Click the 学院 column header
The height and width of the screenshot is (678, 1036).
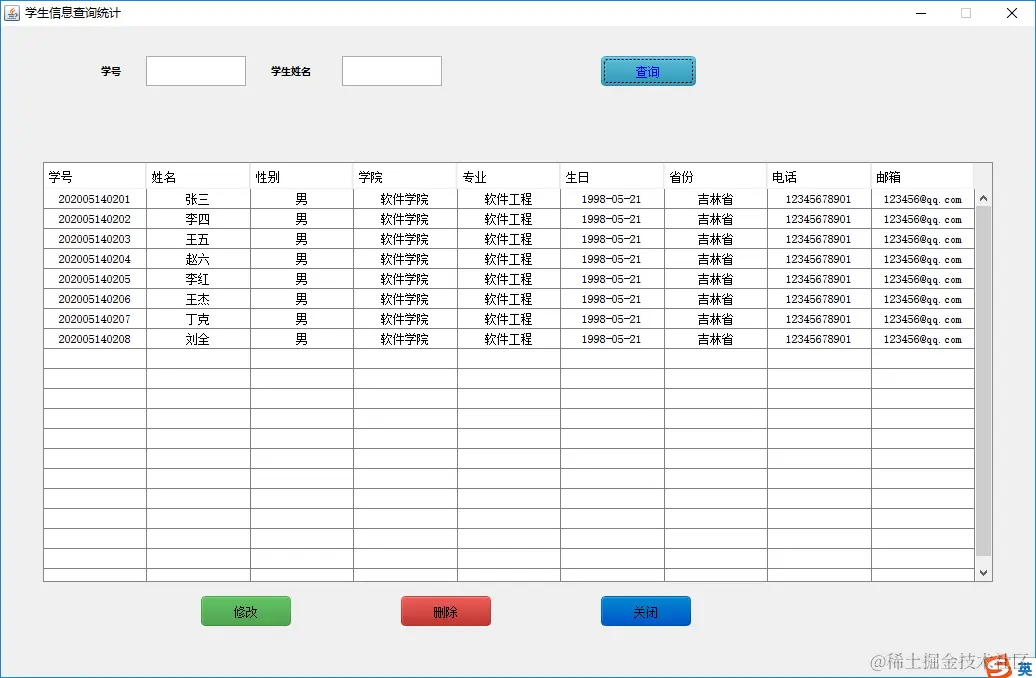pyautogui.click(x=405, y=176)
